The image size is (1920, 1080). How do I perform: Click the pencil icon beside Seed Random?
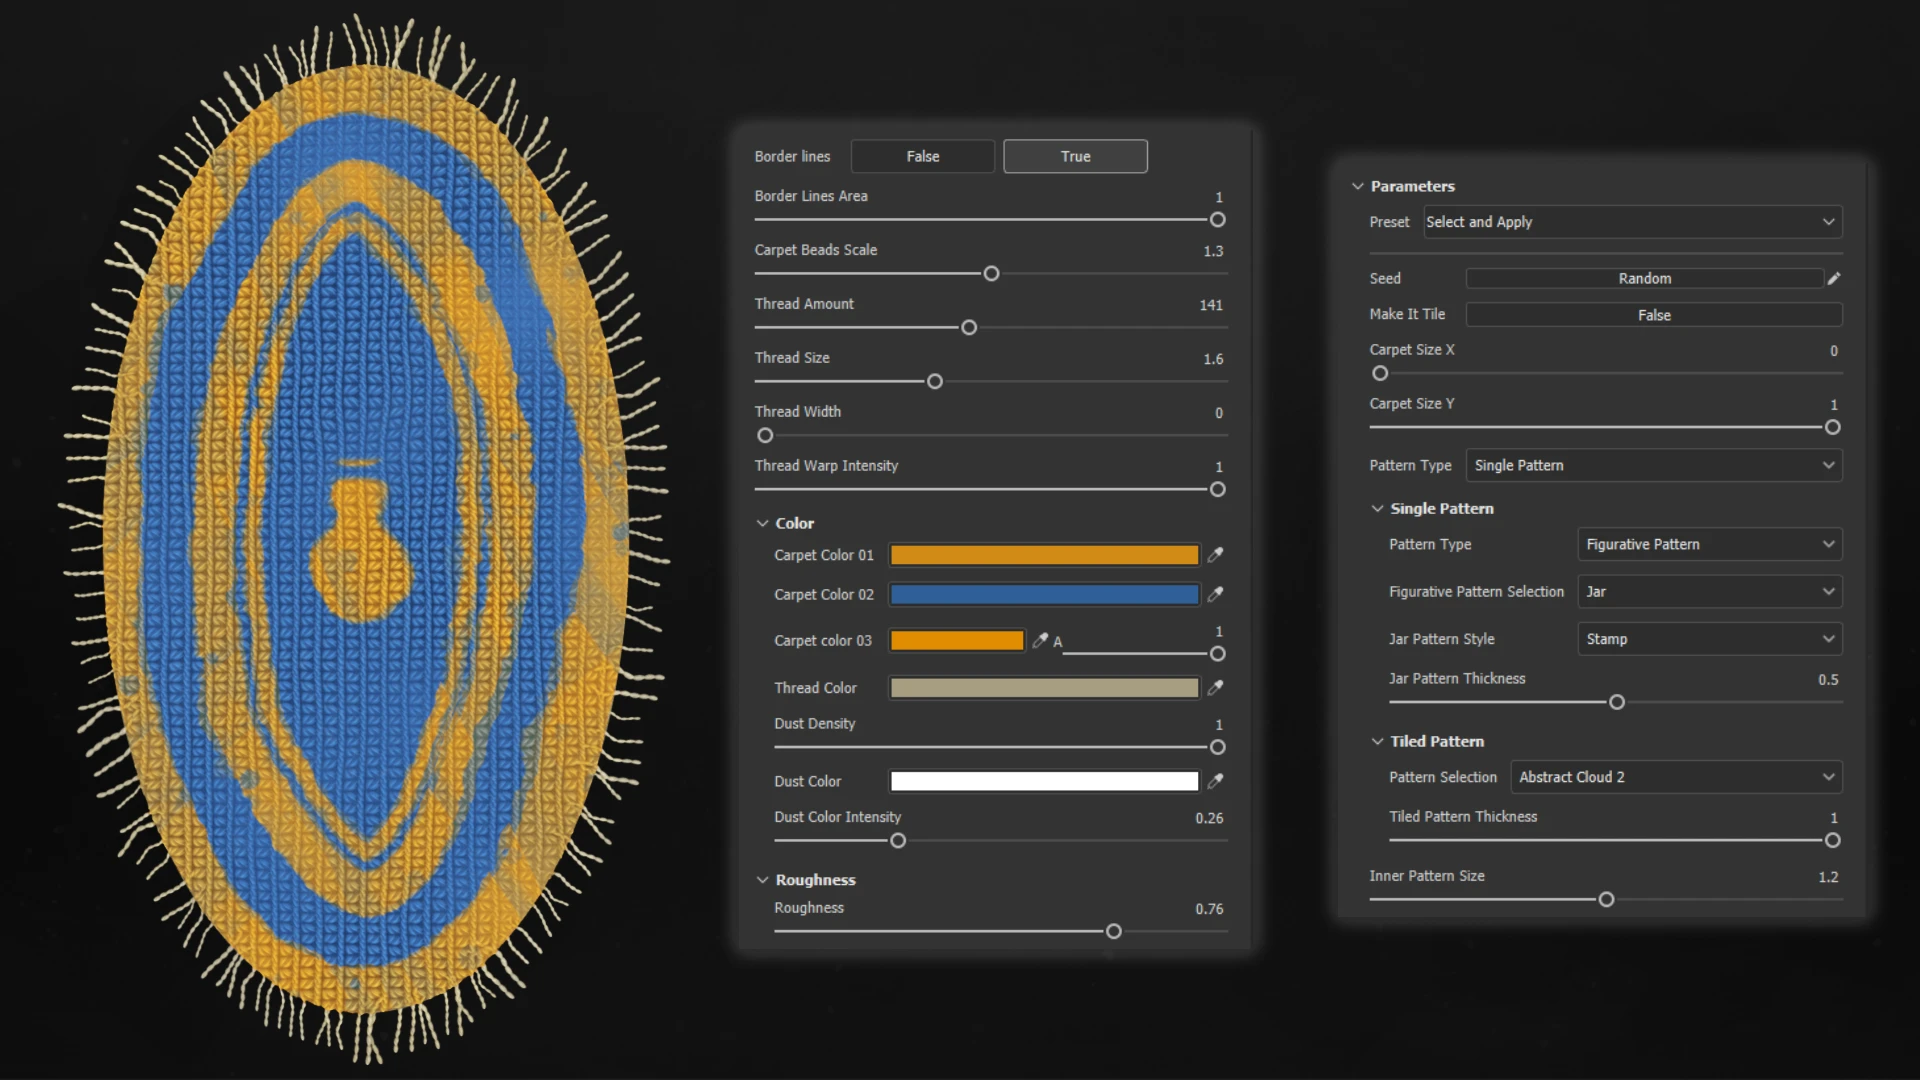click(x=1834, y=278)
